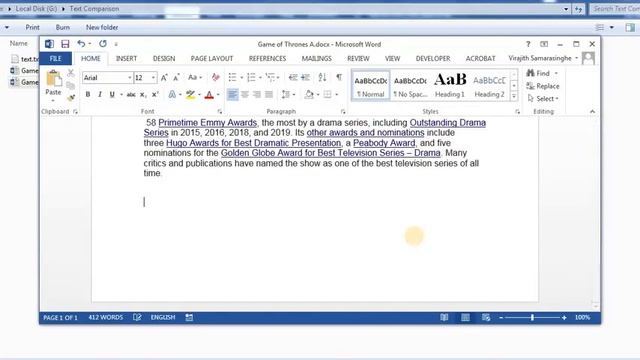Click the Save icon in Quick Access Toolbar

coord(65,44)
